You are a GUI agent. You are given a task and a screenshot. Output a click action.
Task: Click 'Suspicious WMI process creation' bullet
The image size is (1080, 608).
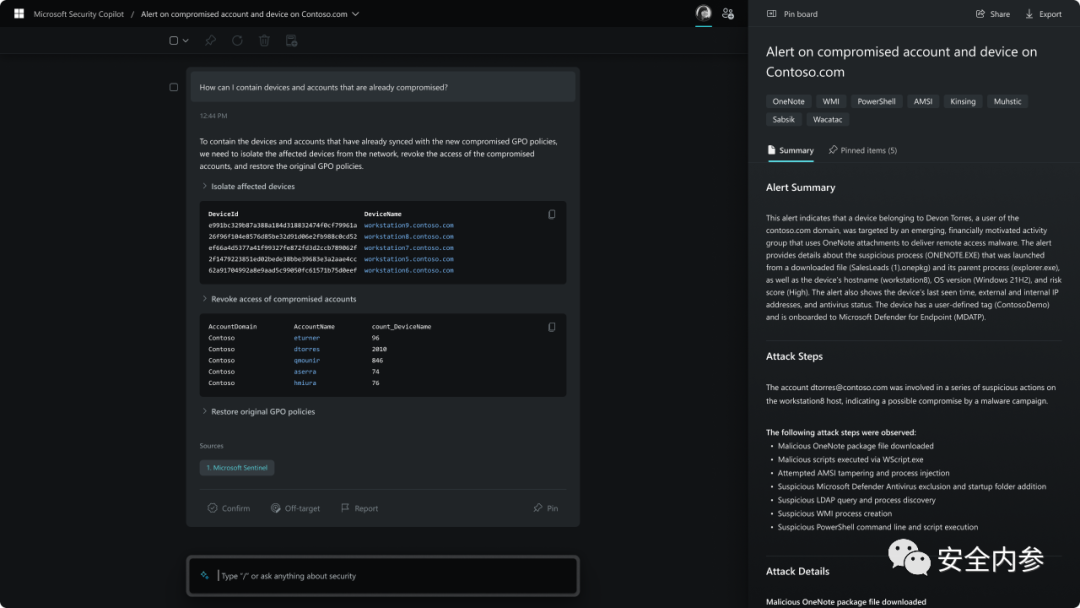tap(835, 514)
